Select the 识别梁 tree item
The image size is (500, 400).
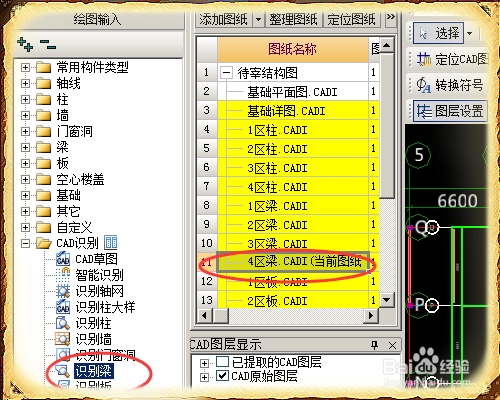(x=94, y=371)
